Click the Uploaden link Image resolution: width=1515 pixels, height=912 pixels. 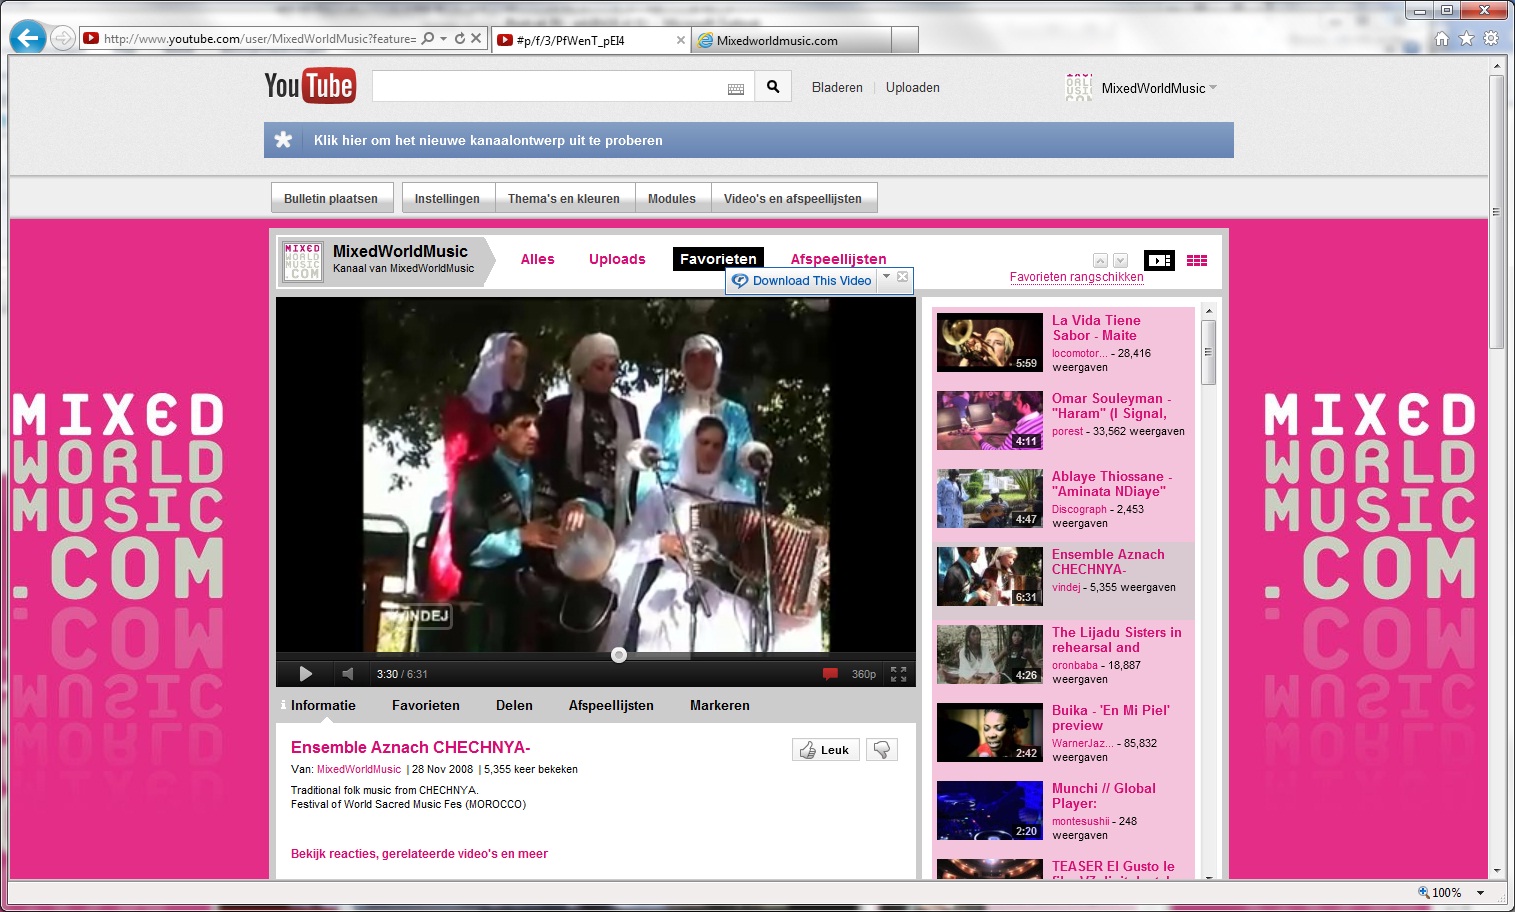pyautogui.click(x=913, y=88)
